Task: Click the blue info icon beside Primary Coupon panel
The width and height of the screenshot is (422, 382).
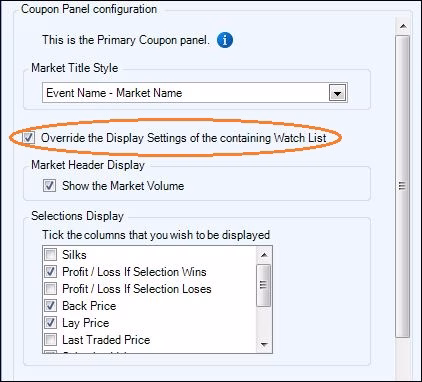Action: tap(225, 40)
